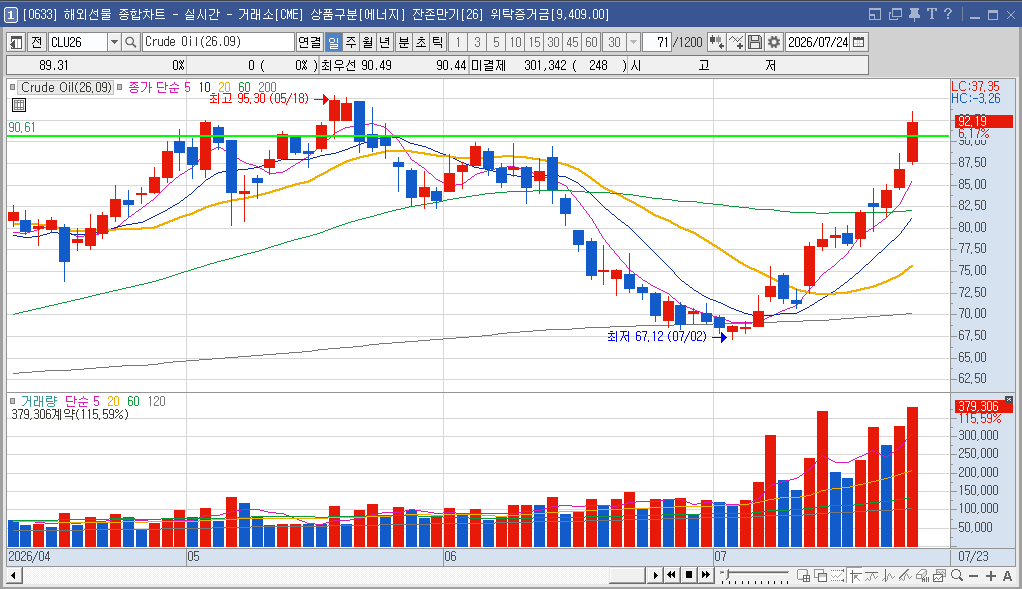Click the CLU26 symbol code field
Screen dimensions: 1022x589
[78, 42]
